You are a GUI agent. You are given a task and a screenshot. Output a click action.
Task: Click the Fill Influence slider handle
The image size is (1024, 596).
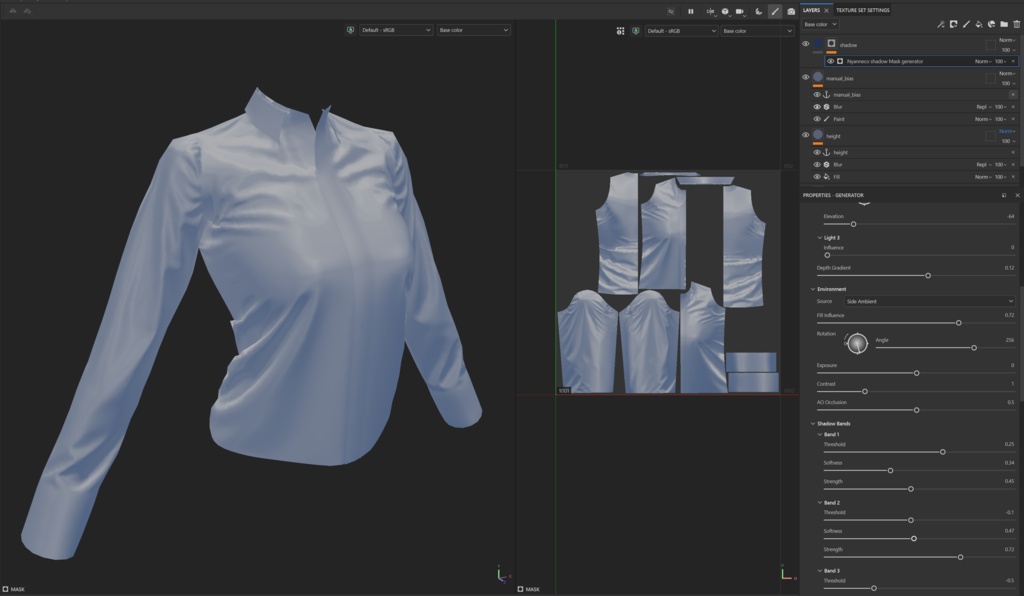[959, 323]
